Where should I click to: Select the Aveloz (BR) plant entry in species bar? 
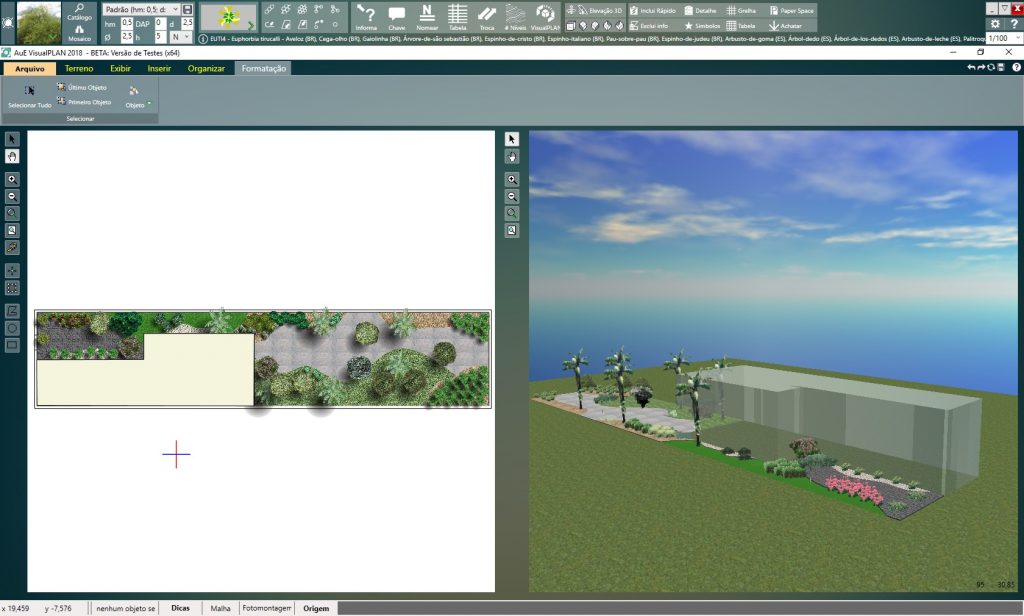(x=300, y=36)
